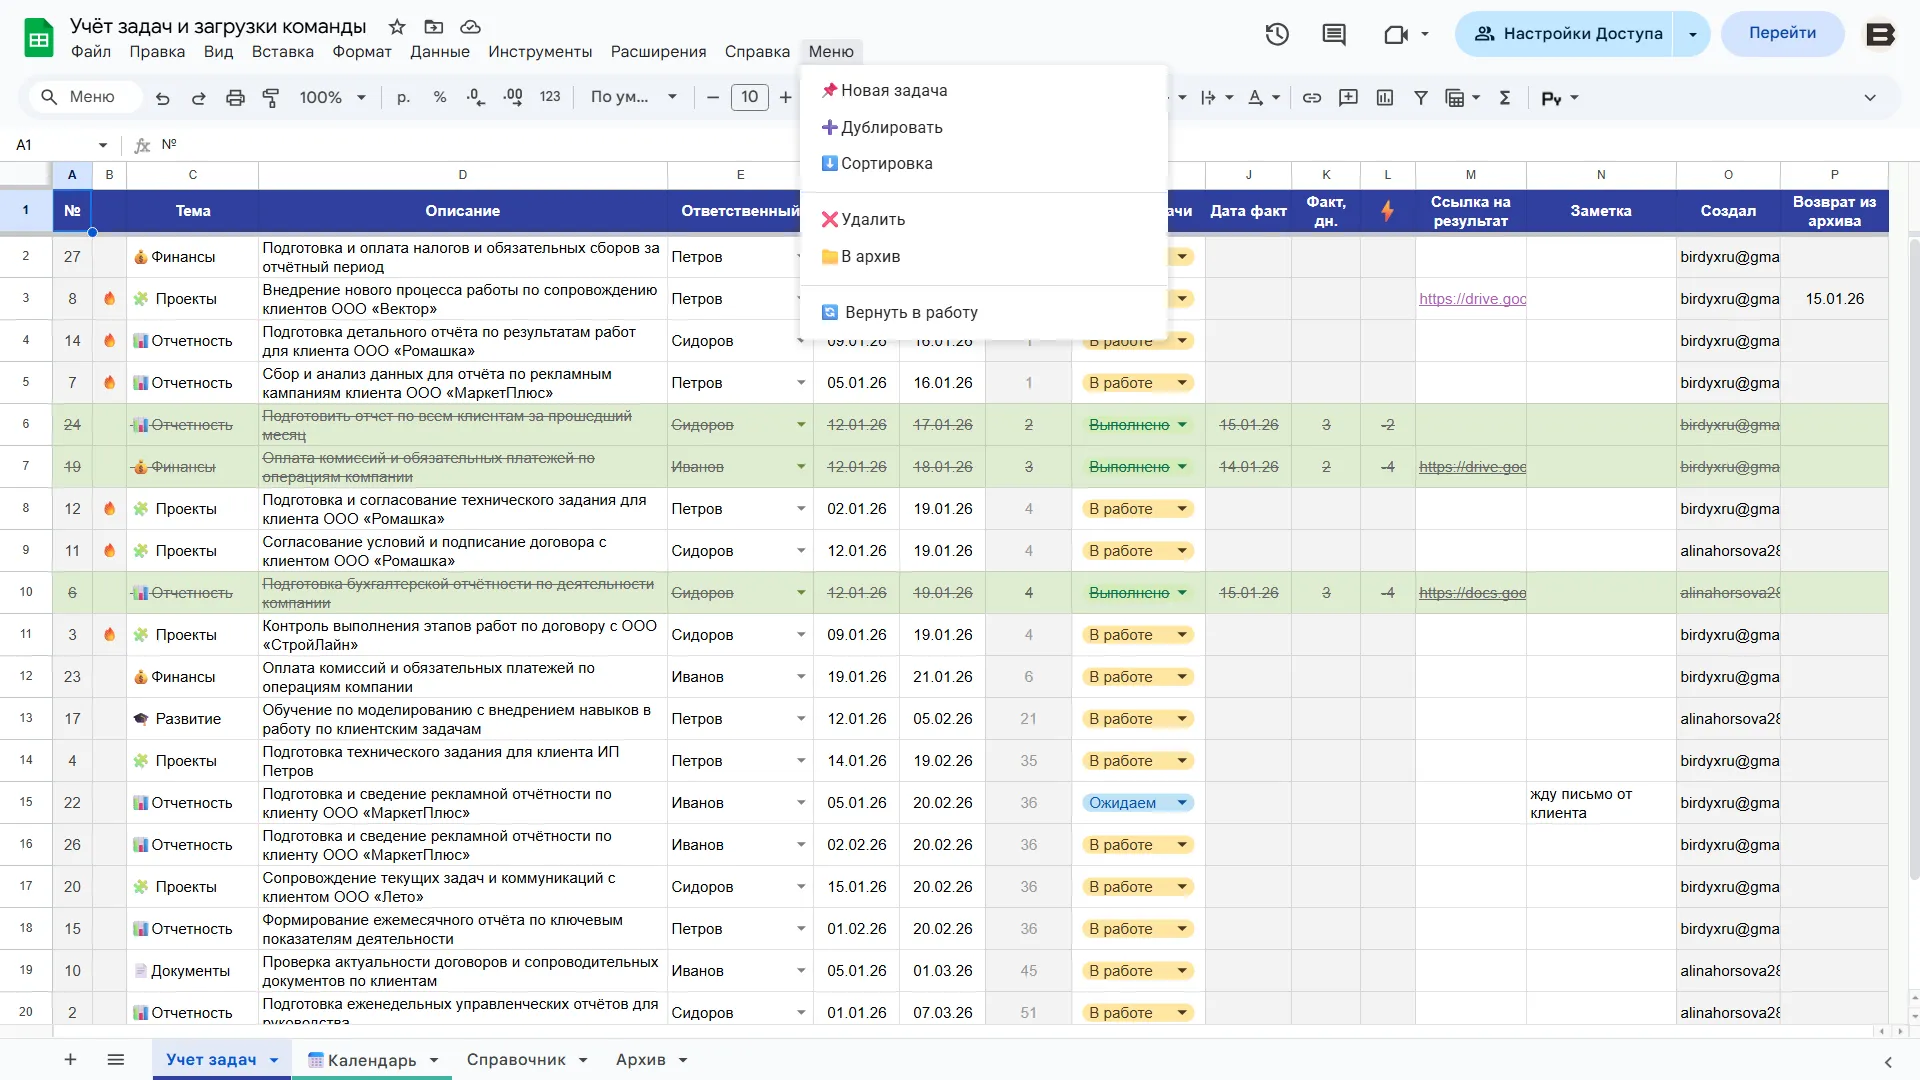
Task: Open functions sigma icon
Action: (x=1505, y=97)
